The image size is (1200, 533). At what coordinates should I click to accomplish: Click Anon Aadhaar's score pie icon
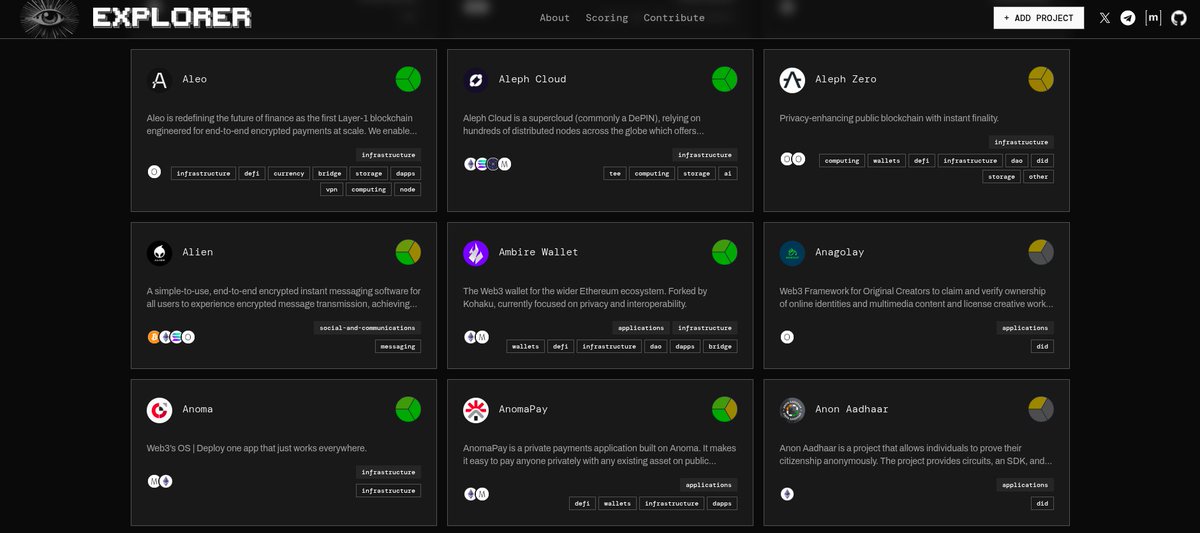point(1041,409)
